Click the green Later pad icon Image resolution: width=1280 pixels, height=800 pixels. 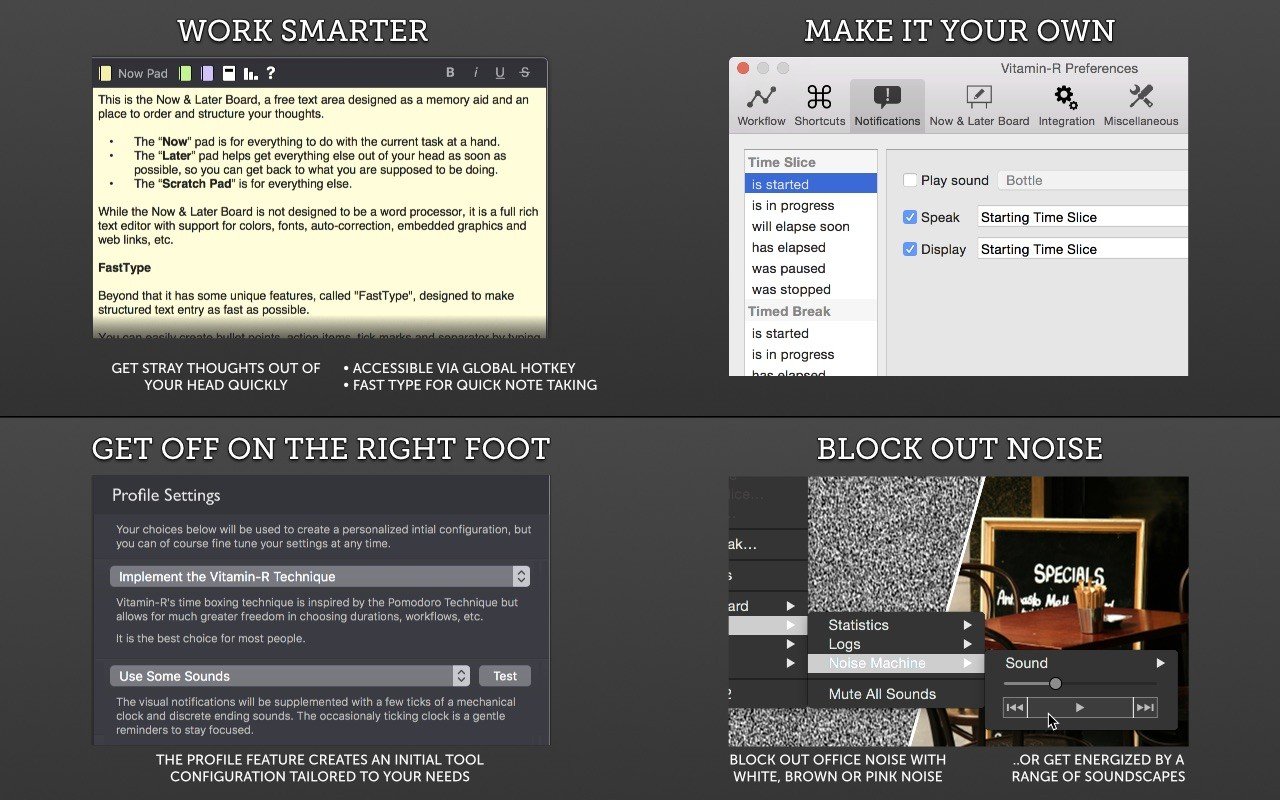coord(185,73)
